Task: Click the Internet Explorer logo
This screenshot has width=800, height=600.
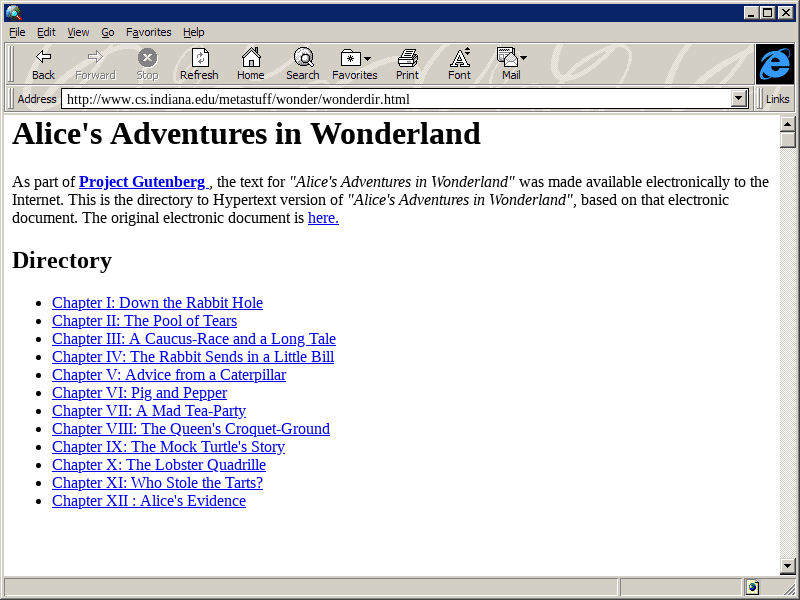Action: [x=774, y=64]
